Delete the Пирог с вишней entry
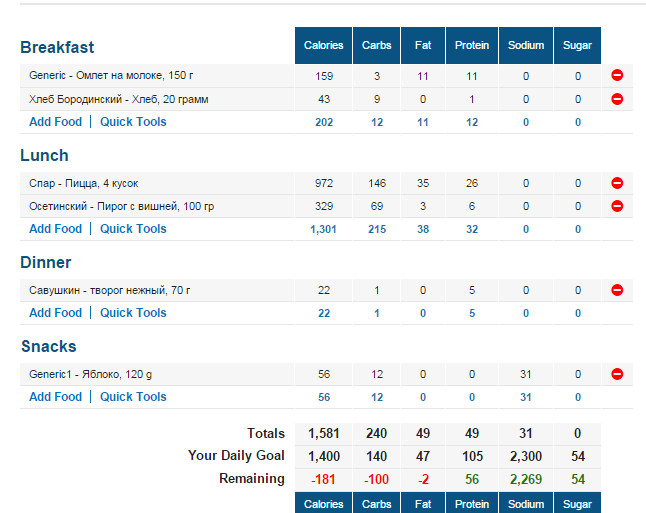 (617, 206)
